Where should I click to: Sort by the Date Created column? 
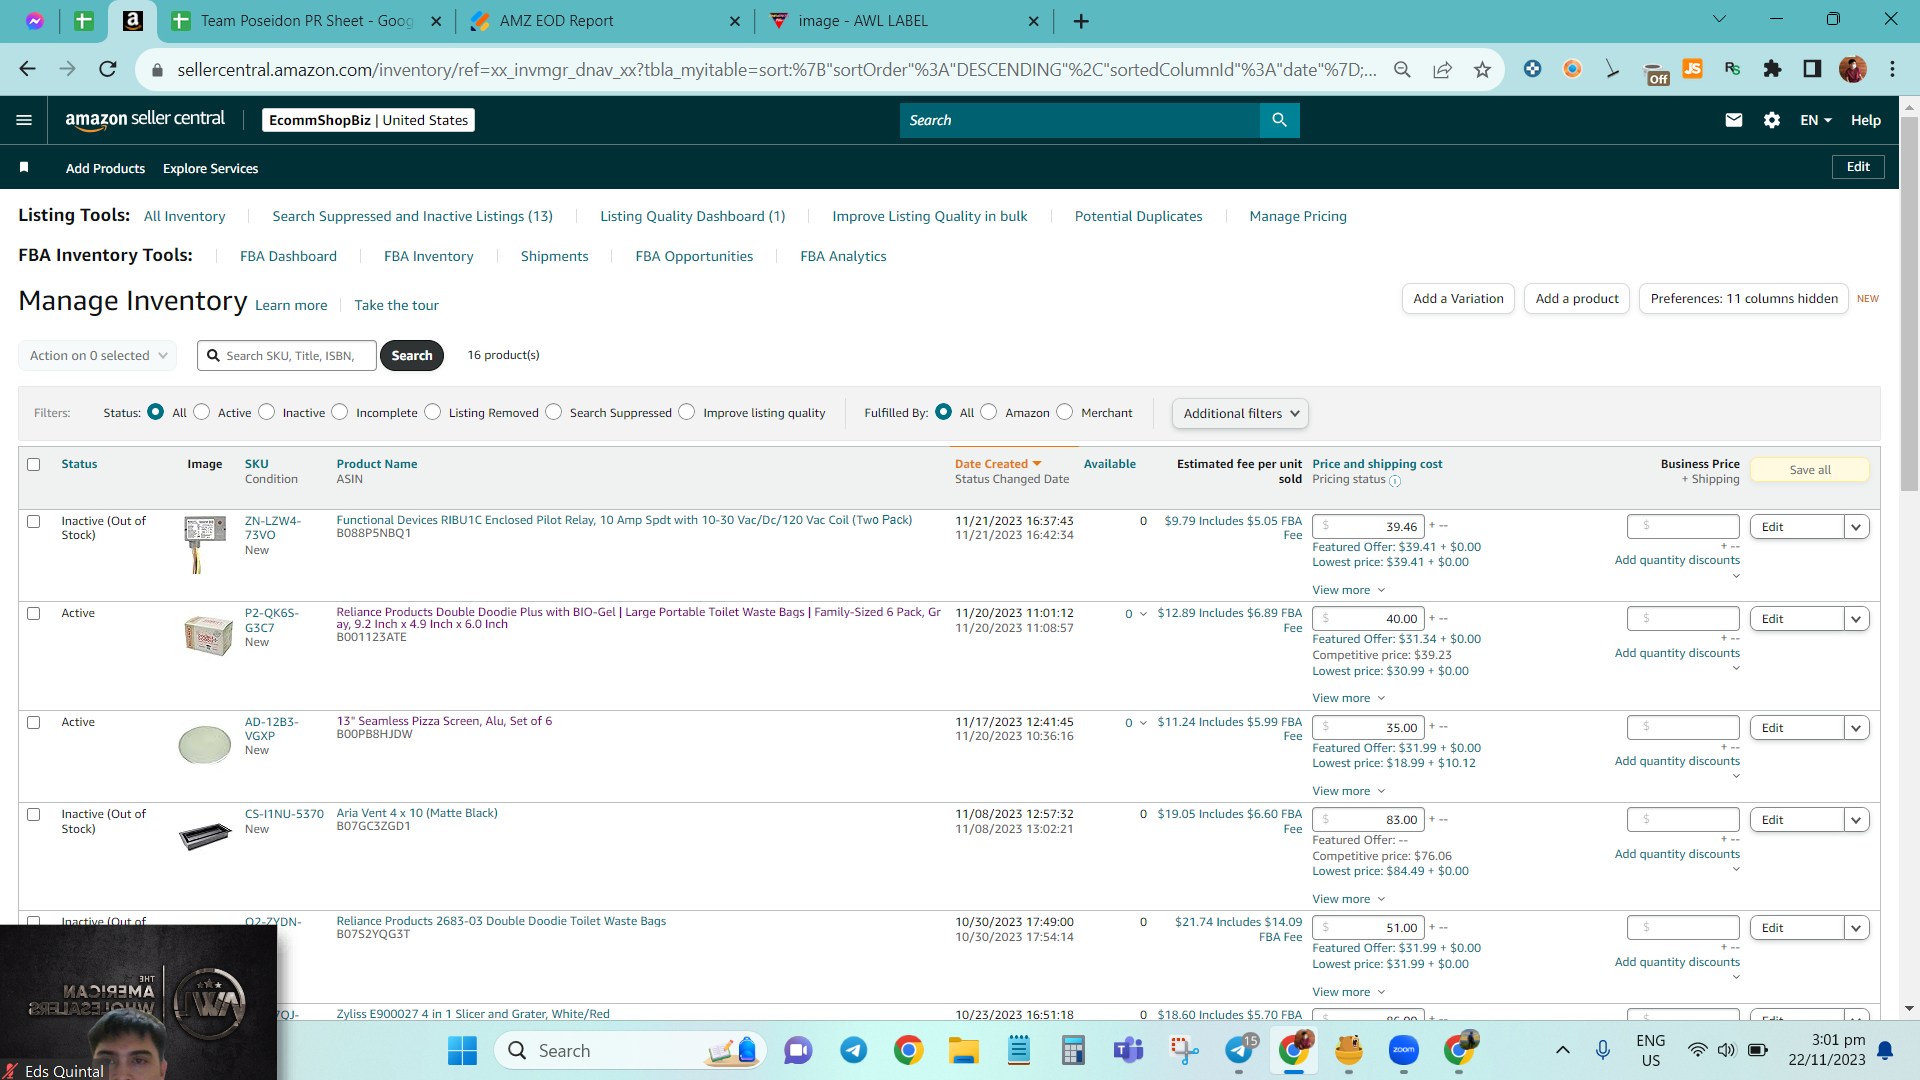pos(998,464)
